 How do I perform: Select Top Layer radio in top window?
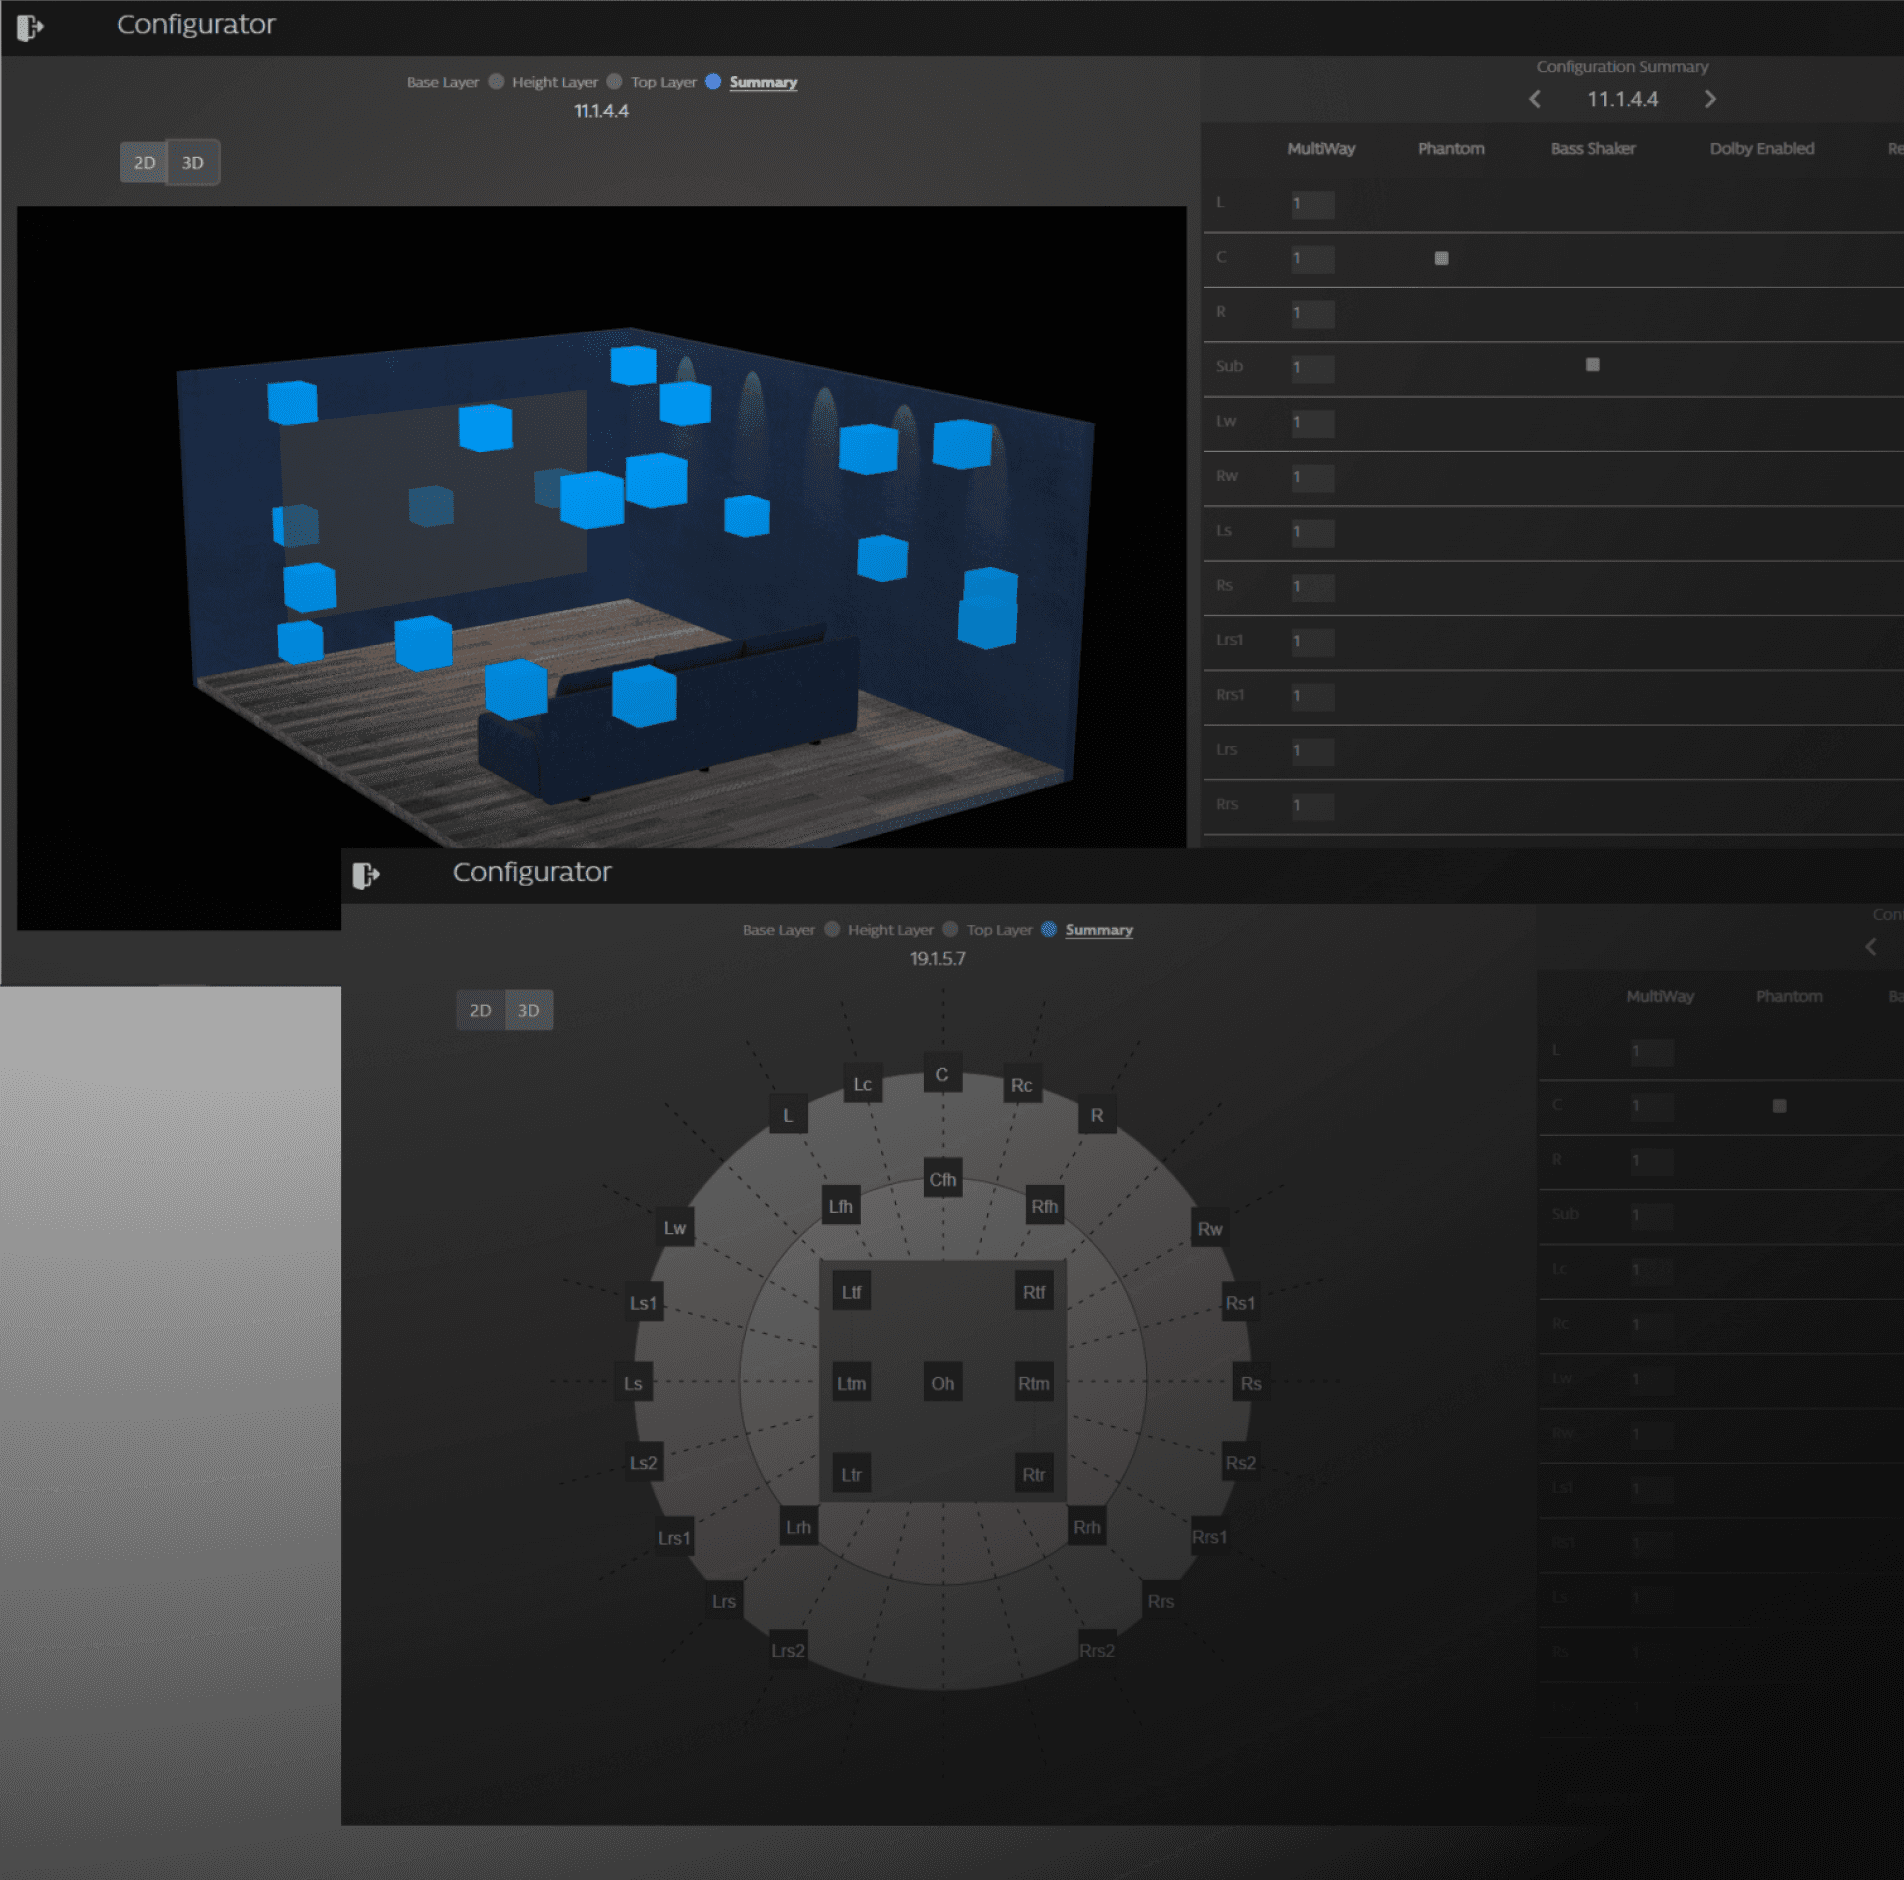[x=713, y=82]
